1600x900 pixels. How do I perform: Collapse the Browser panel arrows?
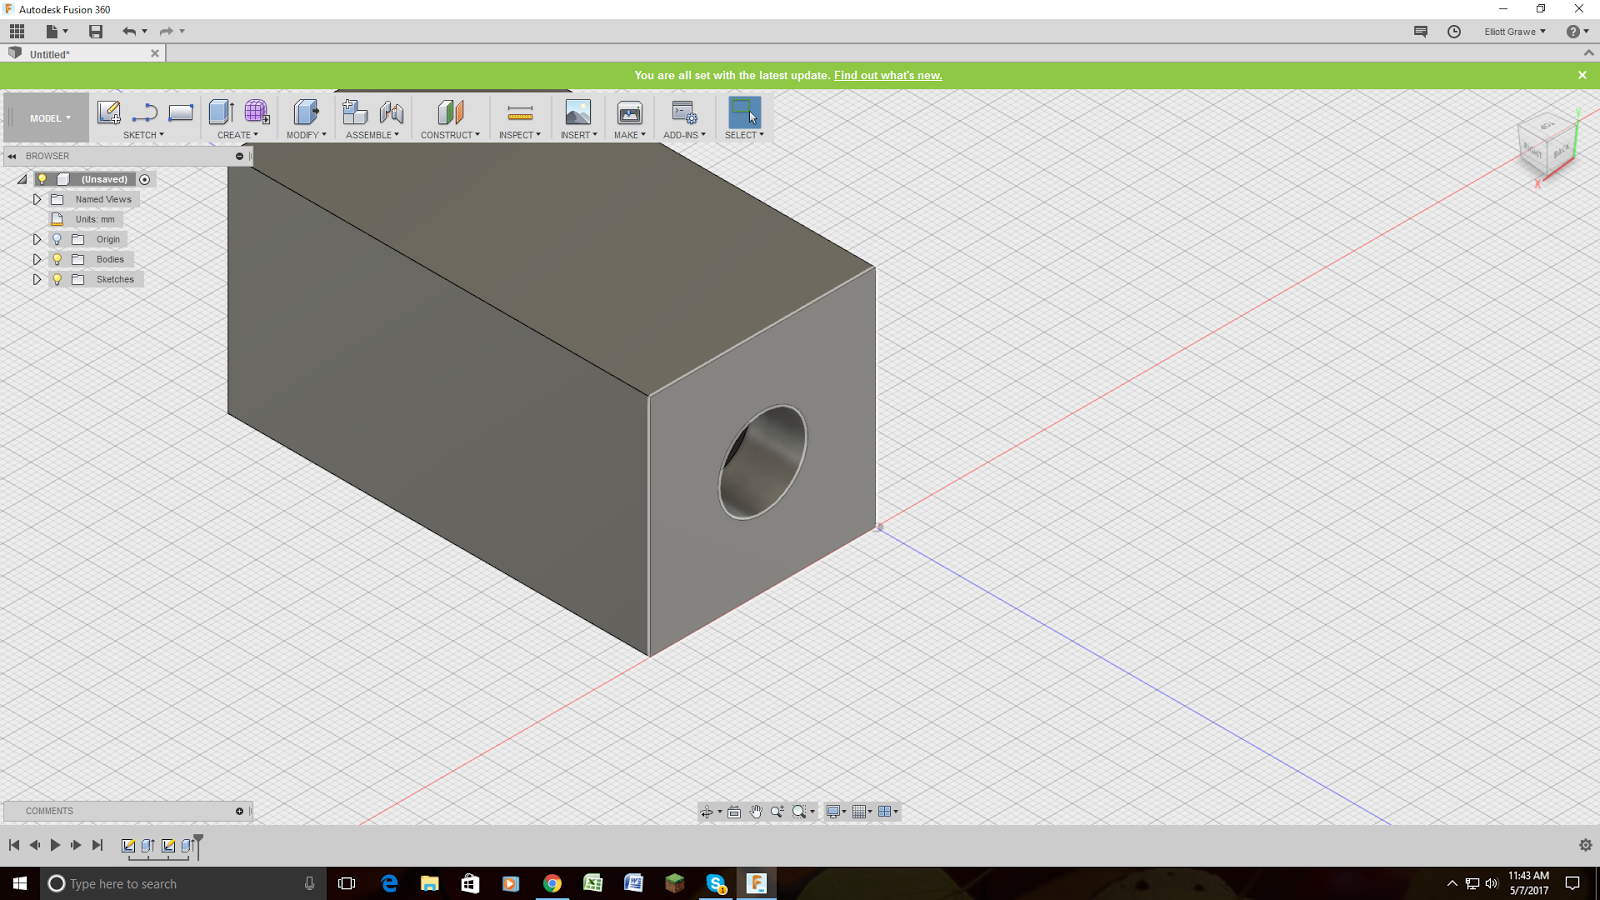tap(12, 156)
